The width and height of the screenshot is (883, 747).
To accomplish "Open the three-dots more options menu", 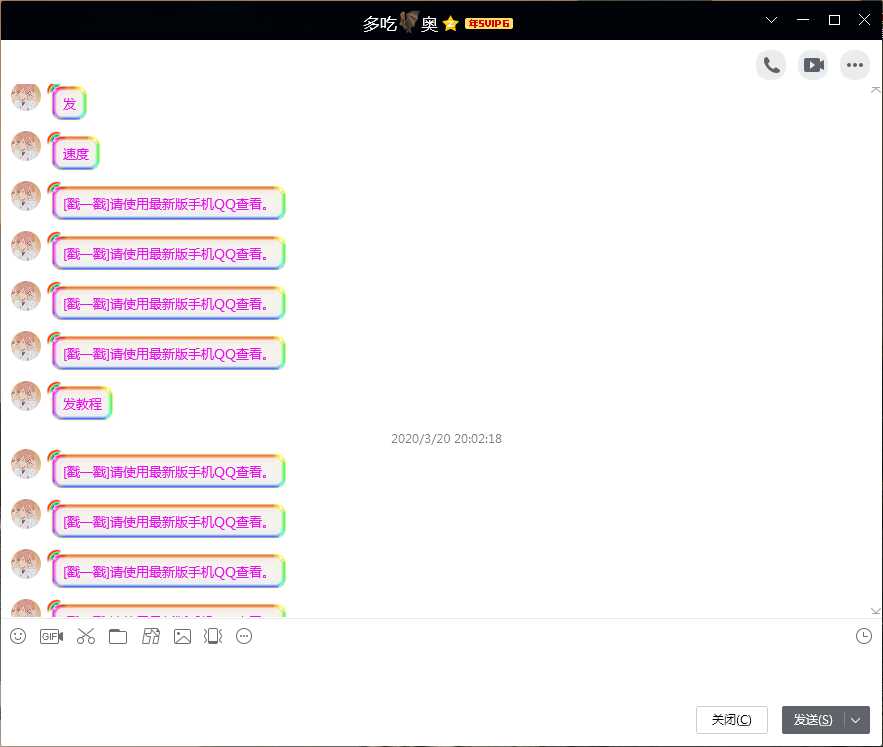I will (855, 65).
